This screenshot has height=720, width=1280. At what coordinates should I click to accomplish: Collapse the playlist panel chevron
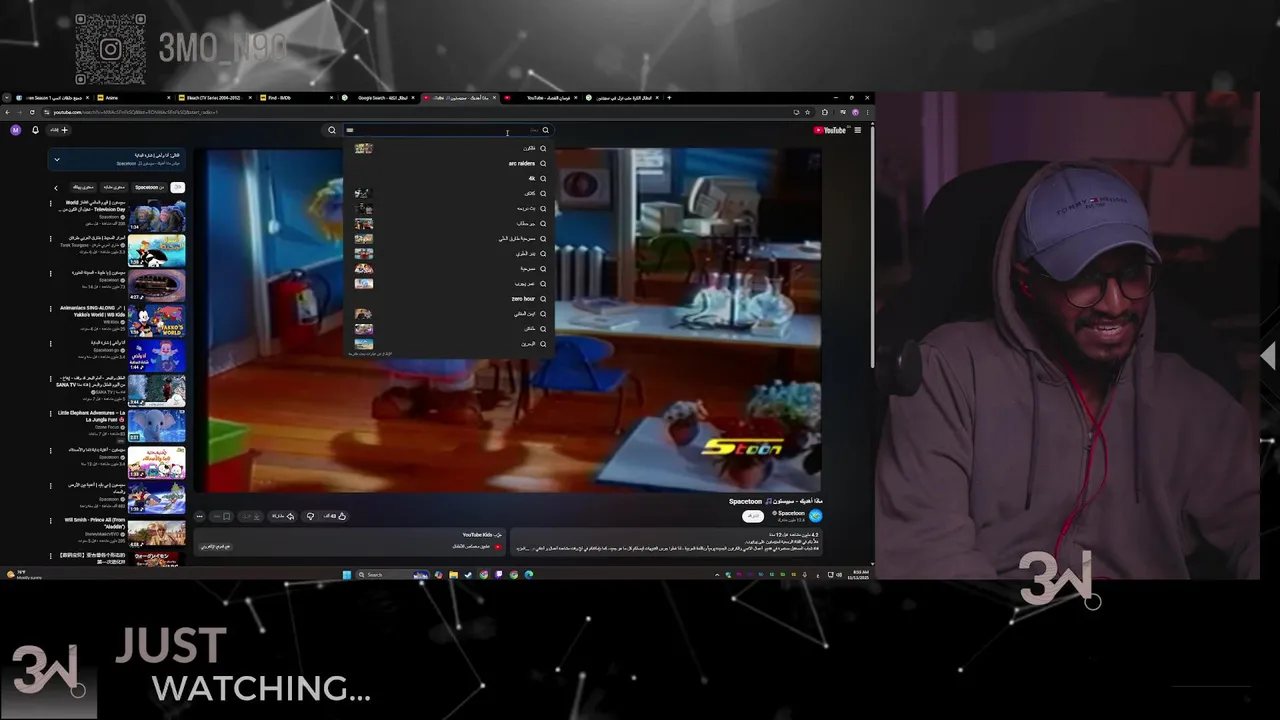pos(57,159)
